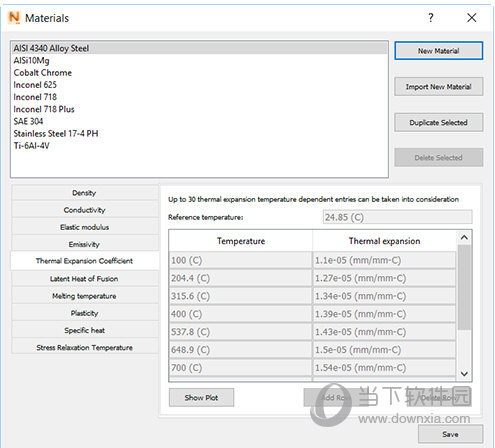The width and height of the screenshot is (495, 448).
Task: Open Melting temperature tab
Action: (84, 296)
